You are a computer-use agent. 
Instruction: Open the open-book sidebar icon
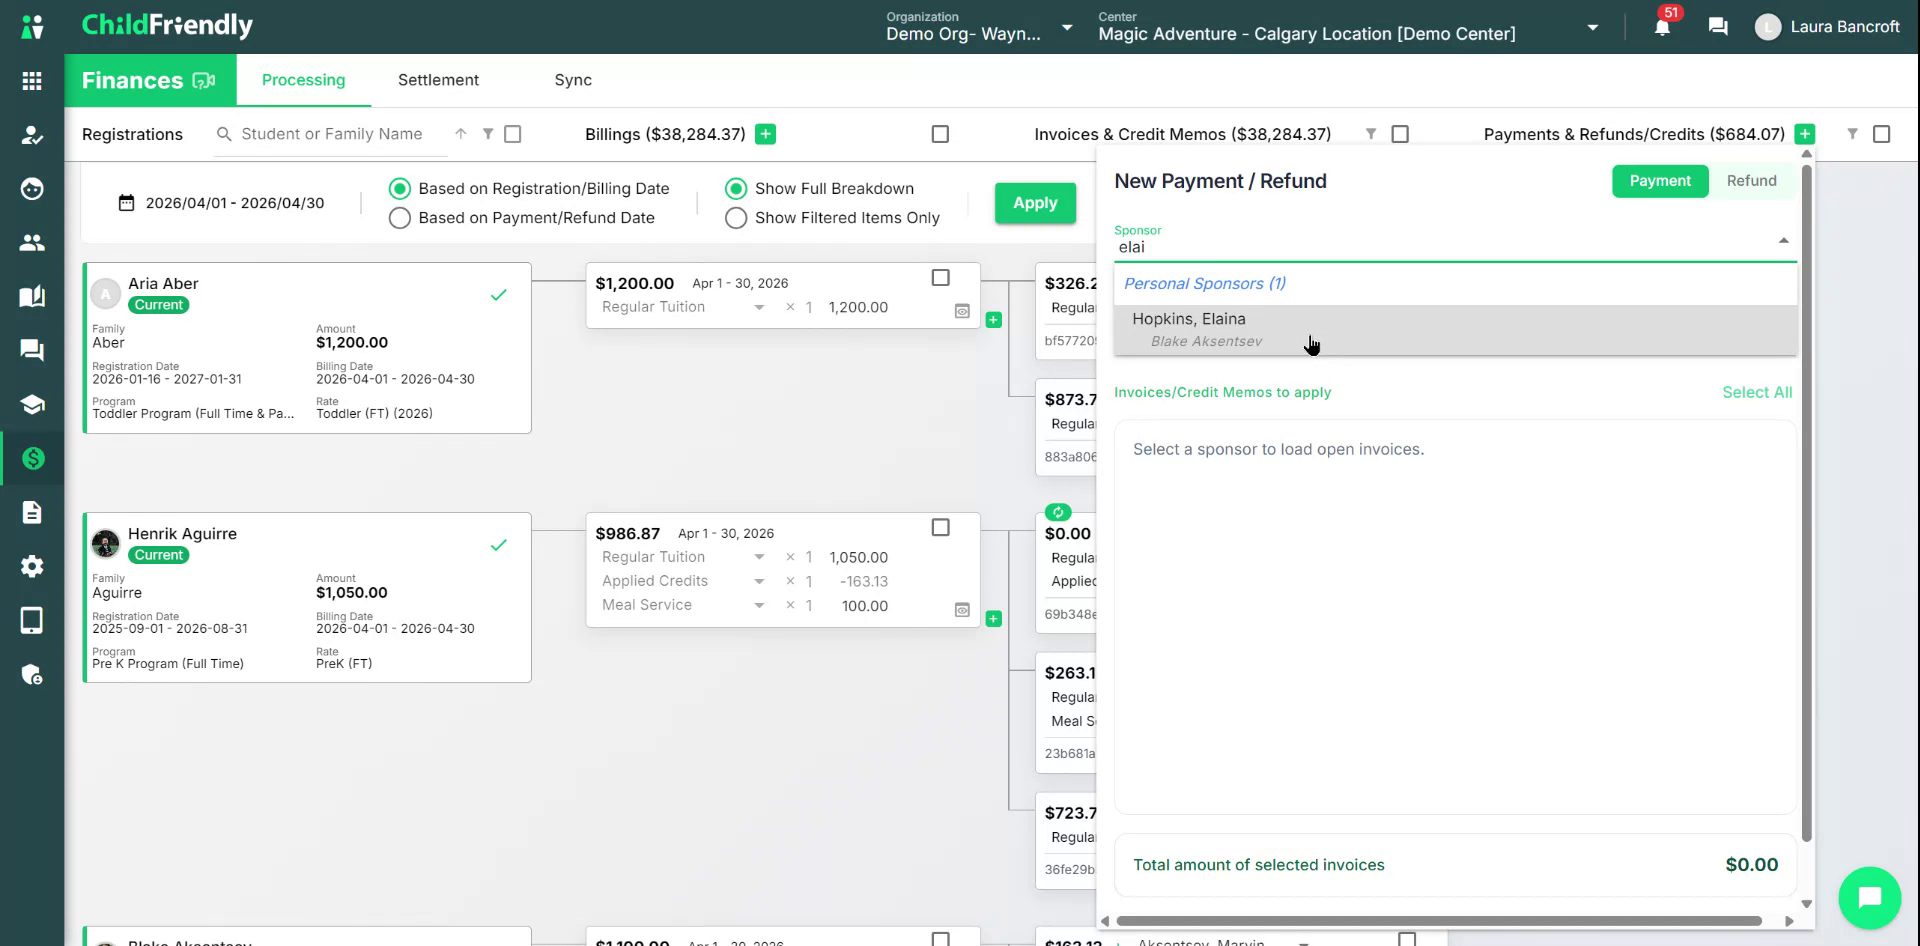[32, 297]
